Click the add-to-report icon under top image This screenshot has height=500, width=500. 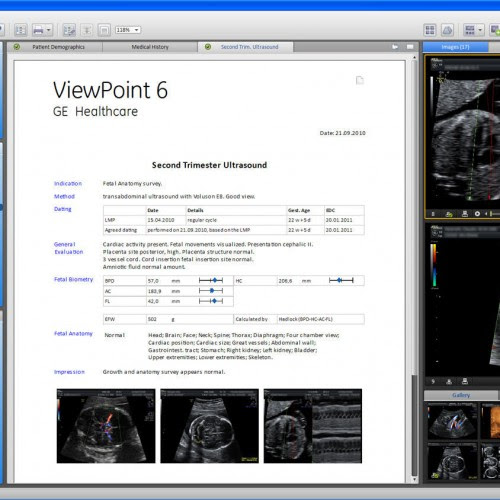[x=449, y=214]
